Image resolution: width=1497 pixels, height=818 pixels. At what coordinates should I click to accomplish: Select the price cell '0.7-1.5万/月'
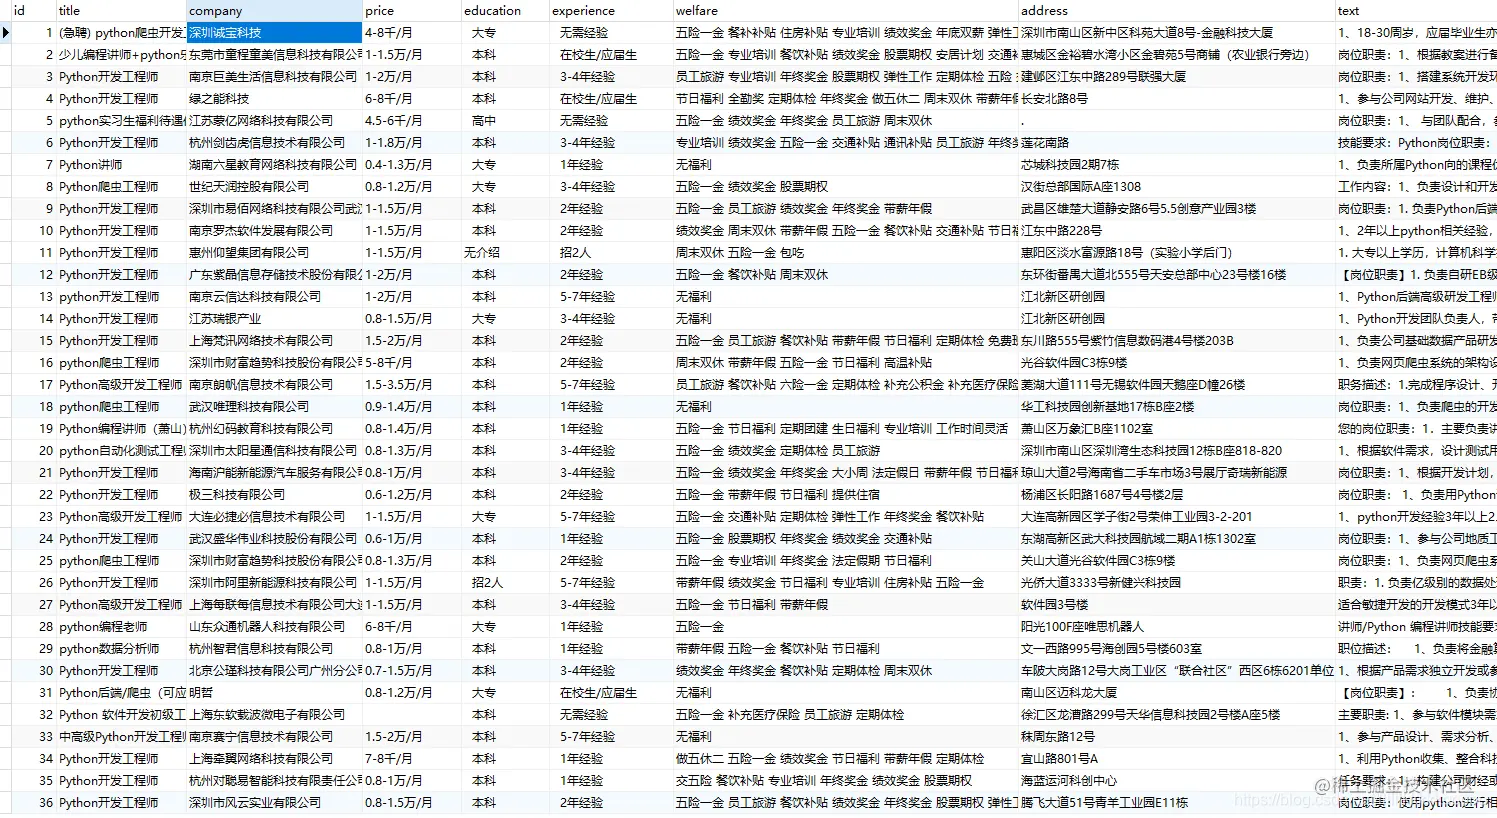tap(412, 671)
